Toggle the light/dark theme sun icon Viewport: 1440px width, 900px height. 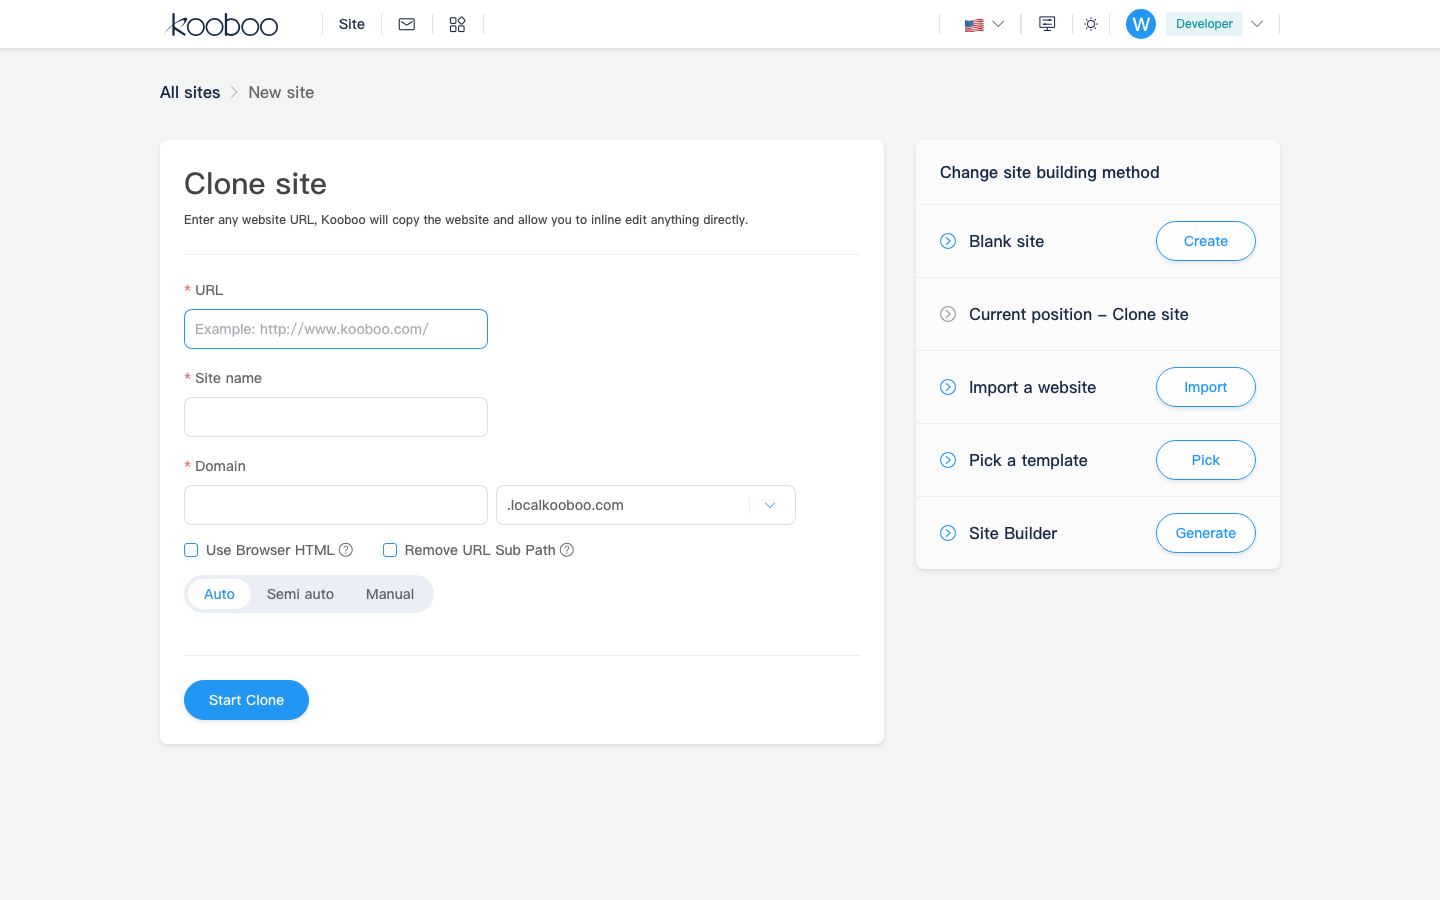1091,24
